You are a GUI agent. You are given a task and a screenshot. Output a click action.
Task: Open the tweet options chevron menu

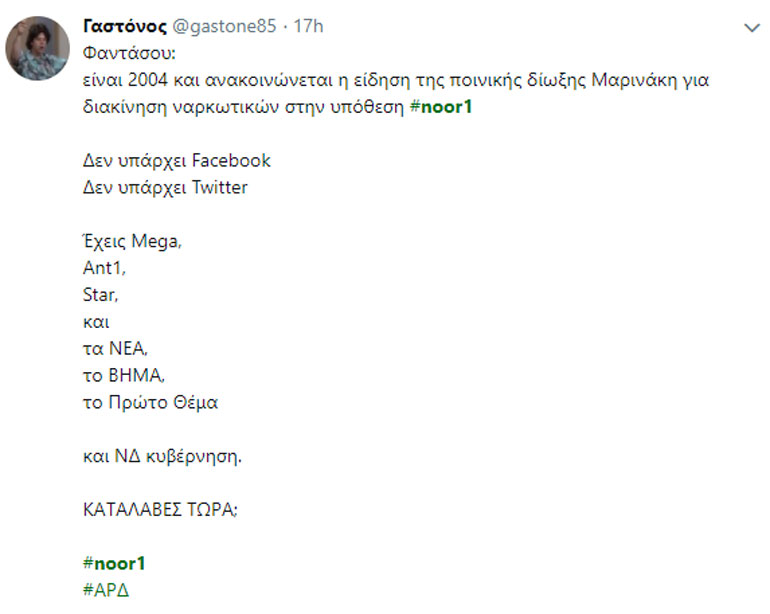click(x=752, y=29)
